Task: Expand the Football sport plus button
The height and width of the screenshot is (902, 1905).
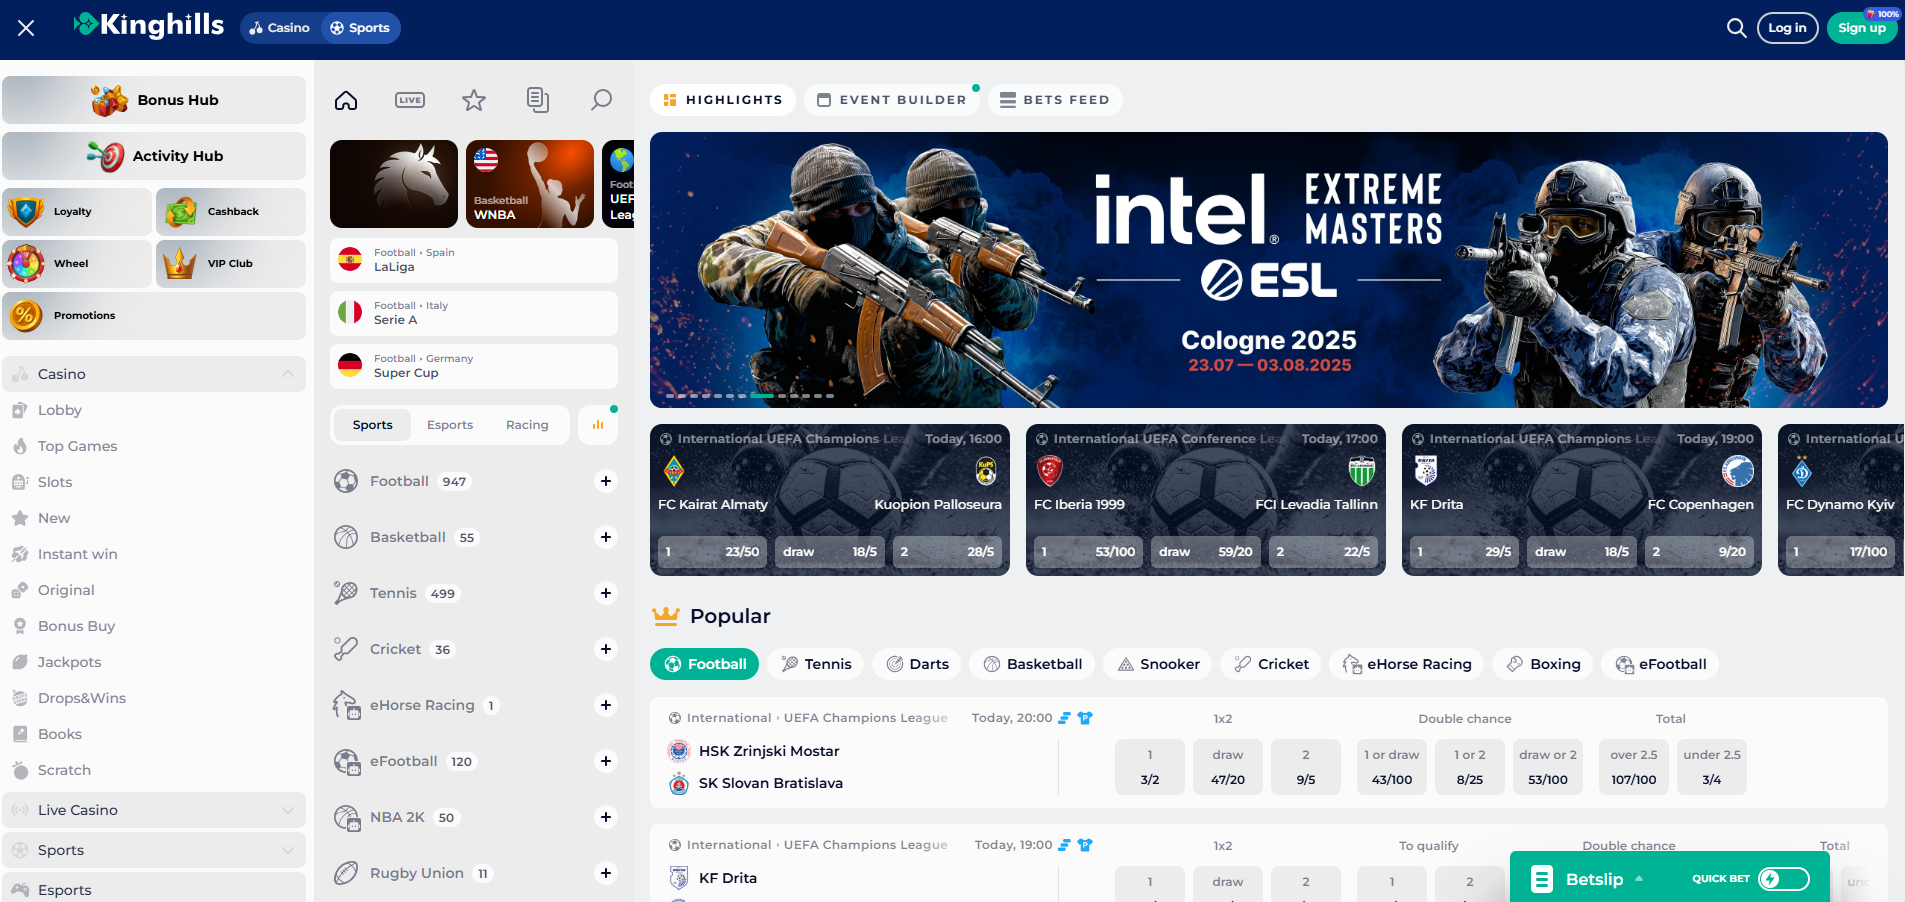Action: 606,481
